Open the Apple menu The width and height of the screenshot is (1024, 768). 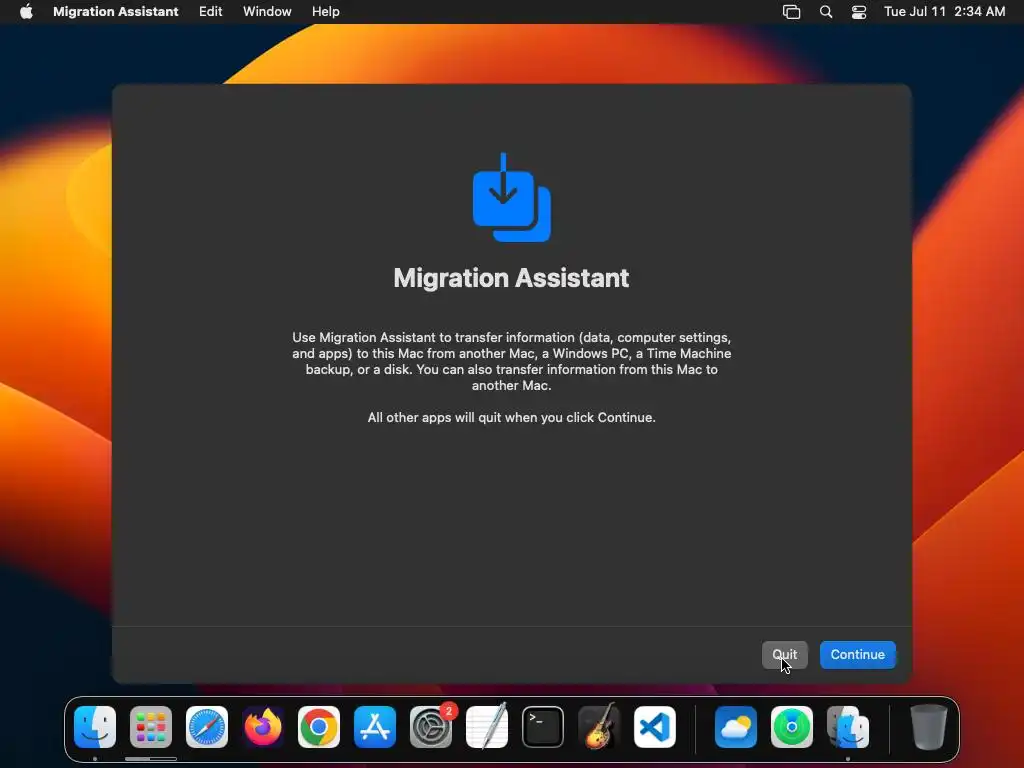26,12
